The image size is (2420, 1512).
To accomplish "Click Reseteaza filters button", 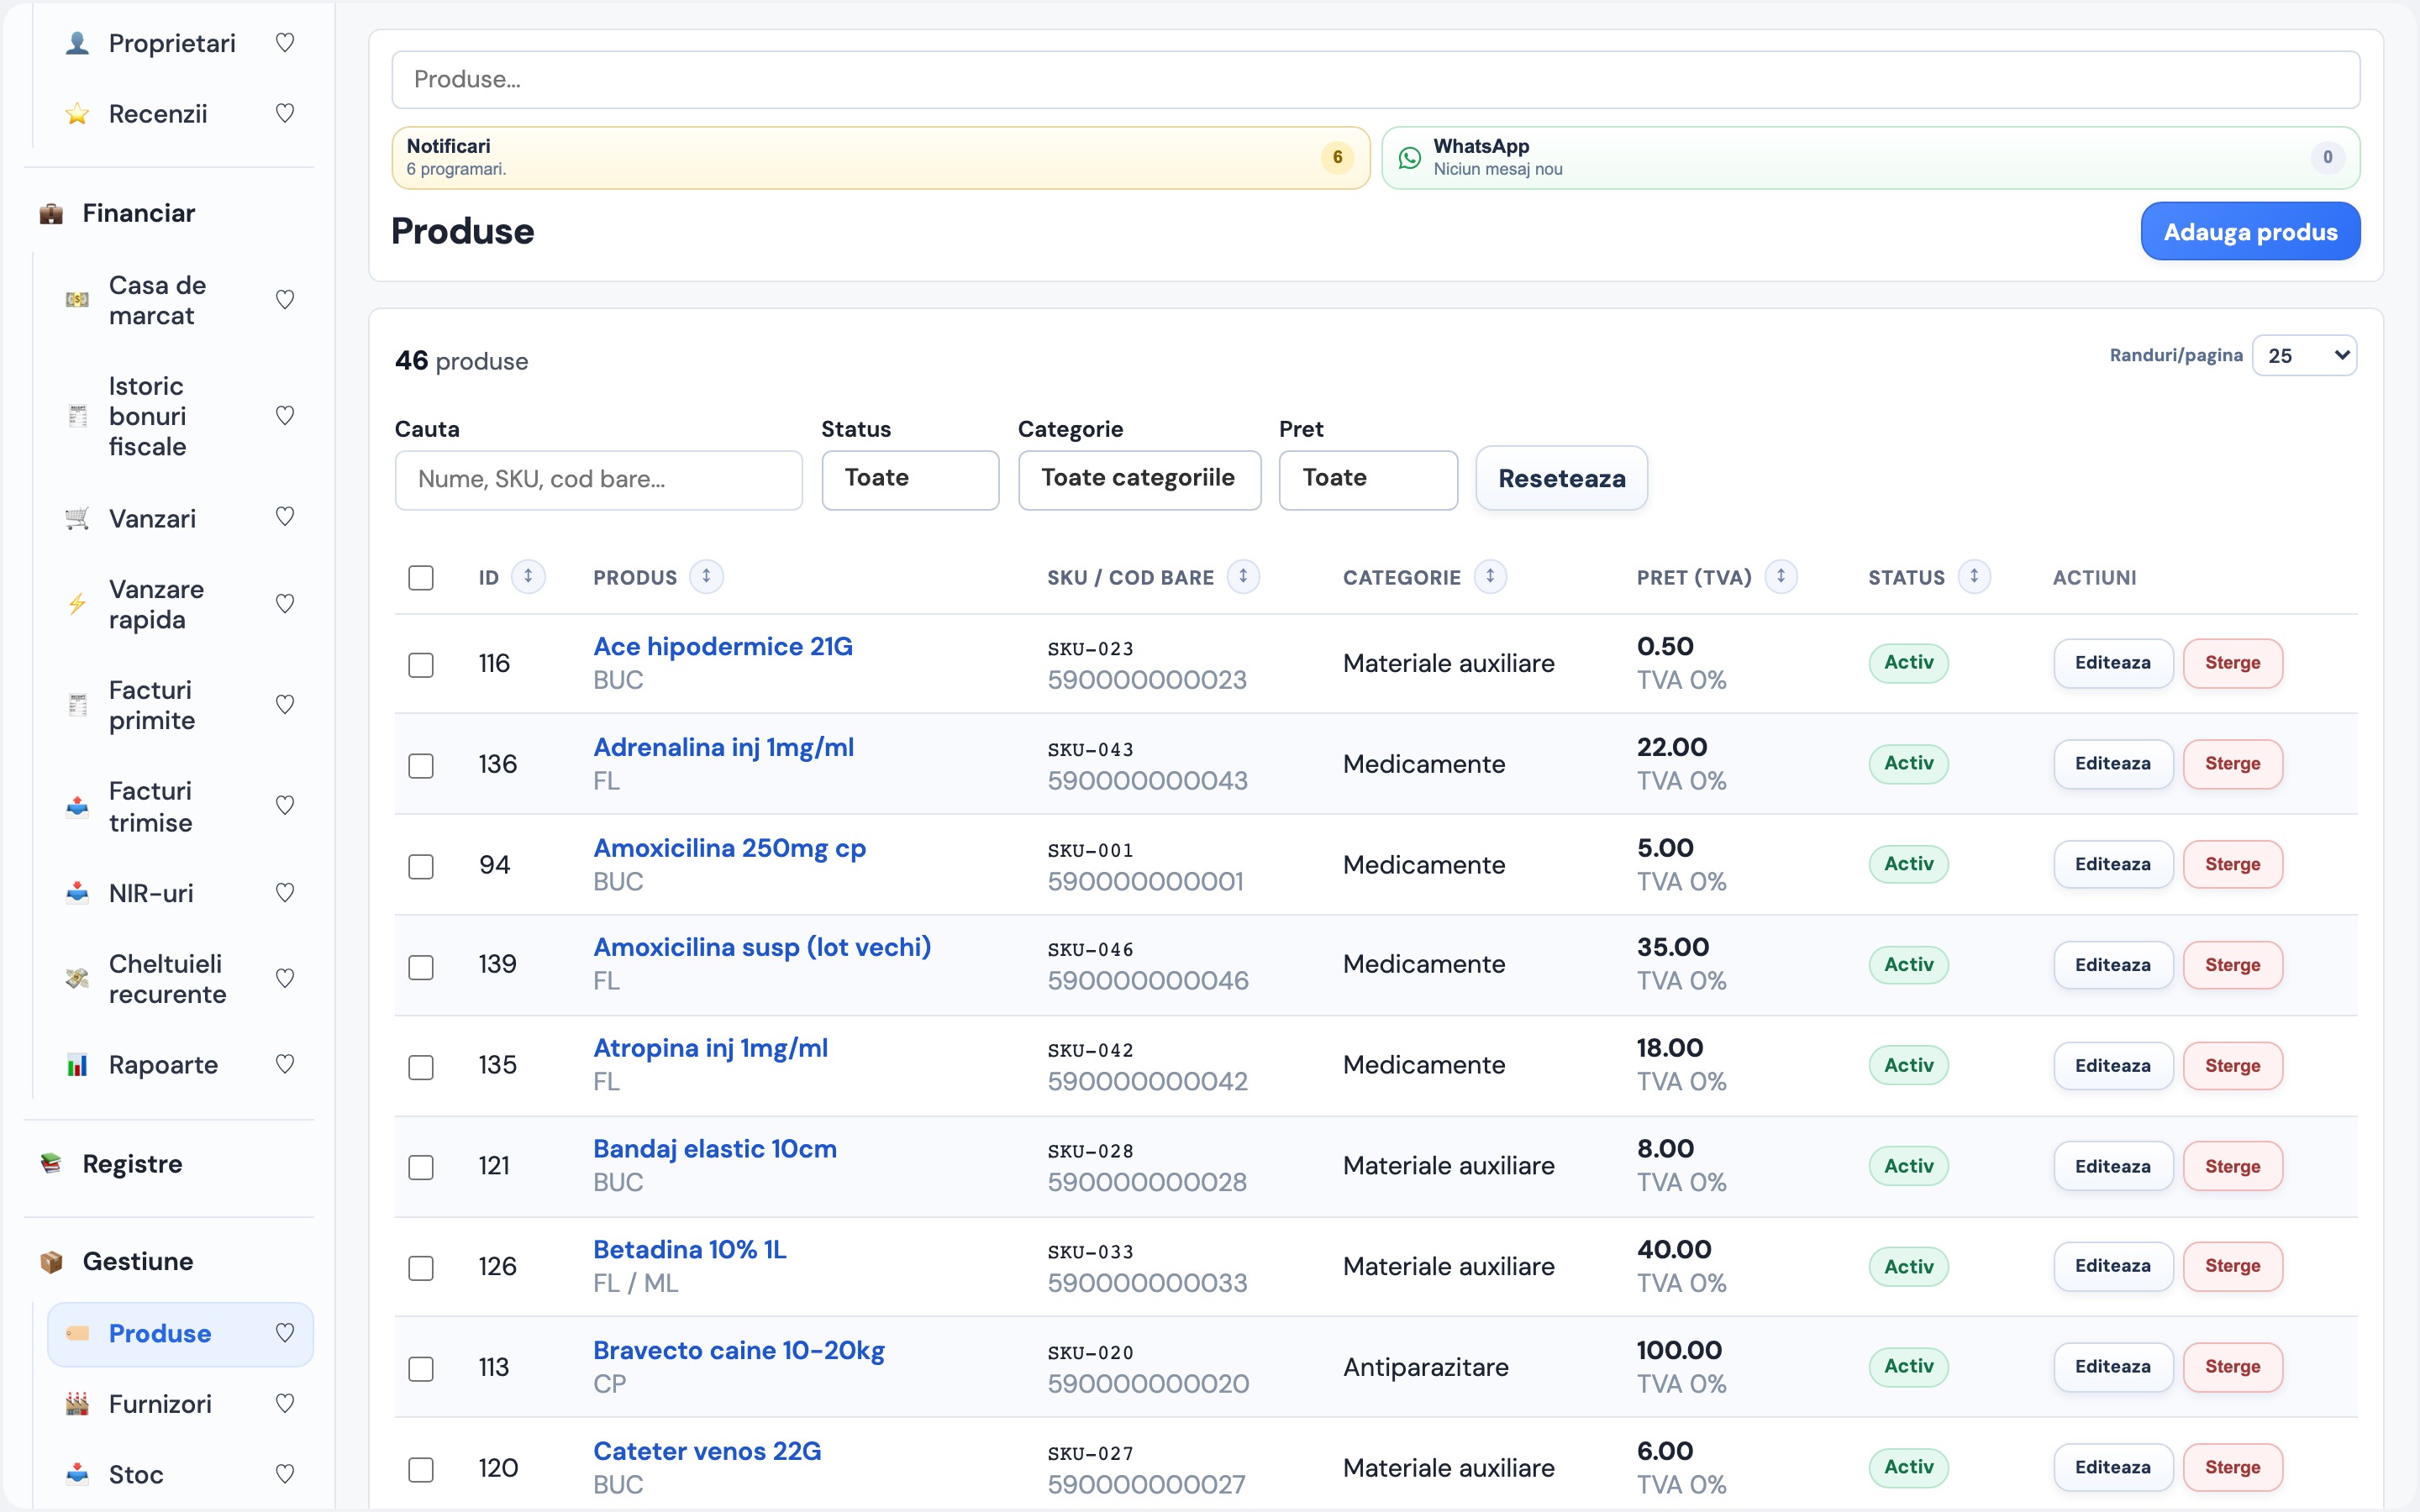I will [1561, 479].
